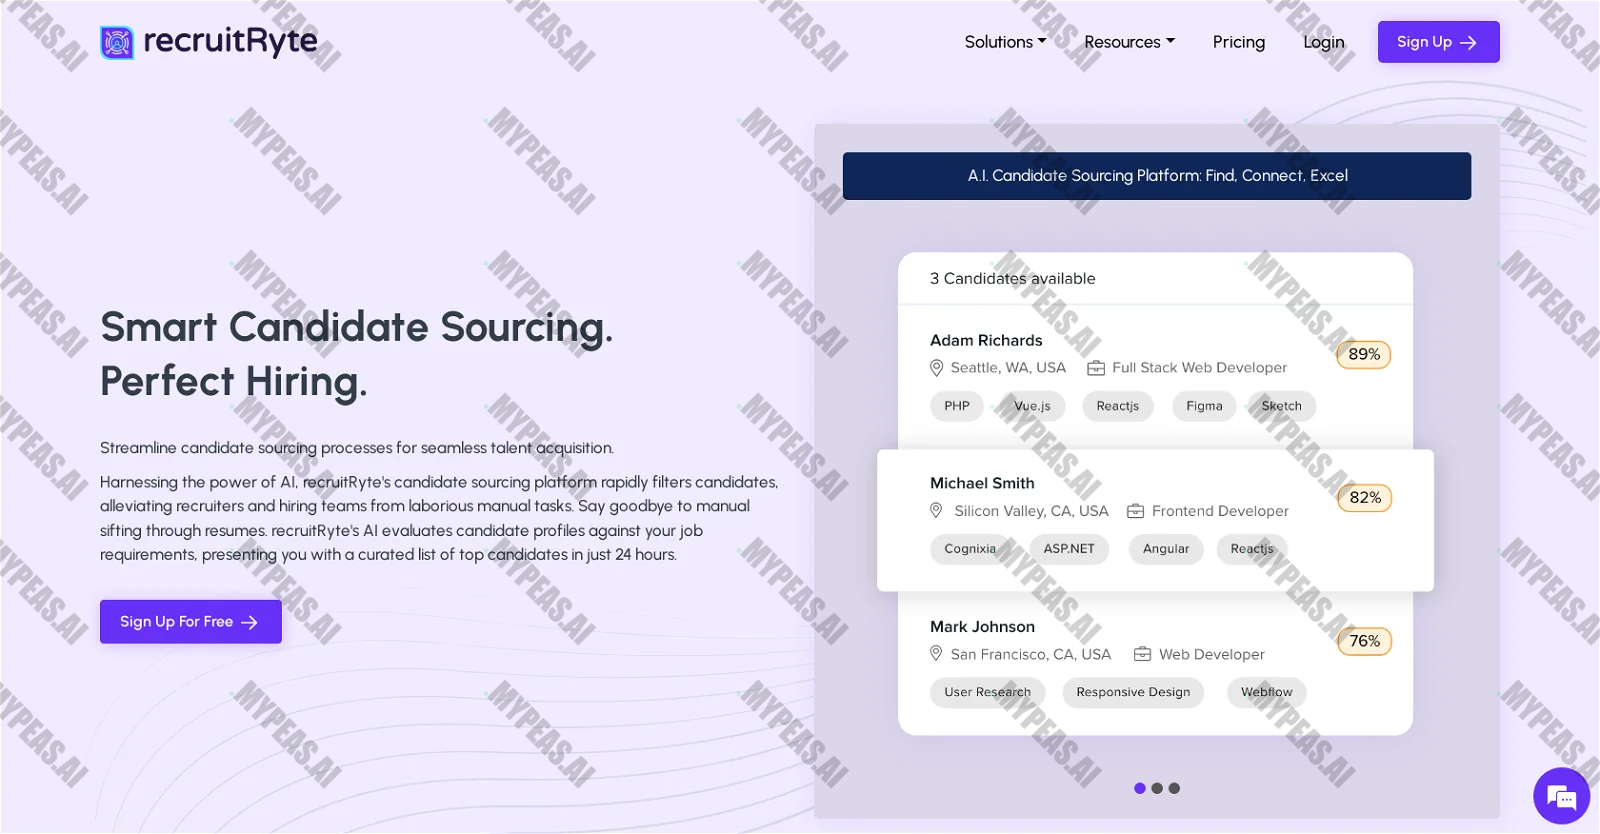Click 'Full Stack Web Developer' job title

[1199, 368]
